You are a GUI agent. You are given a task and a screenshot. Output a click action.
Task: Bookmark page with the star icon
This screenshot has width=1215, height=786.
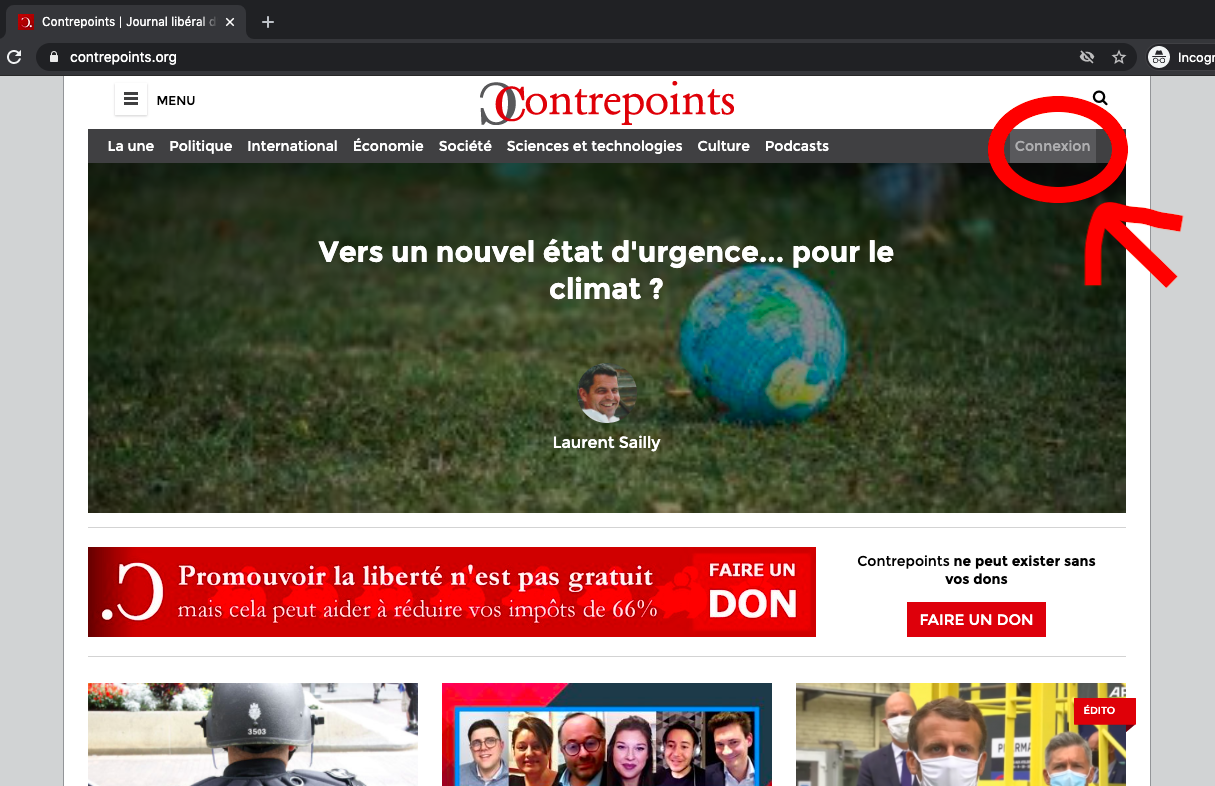1119,57
